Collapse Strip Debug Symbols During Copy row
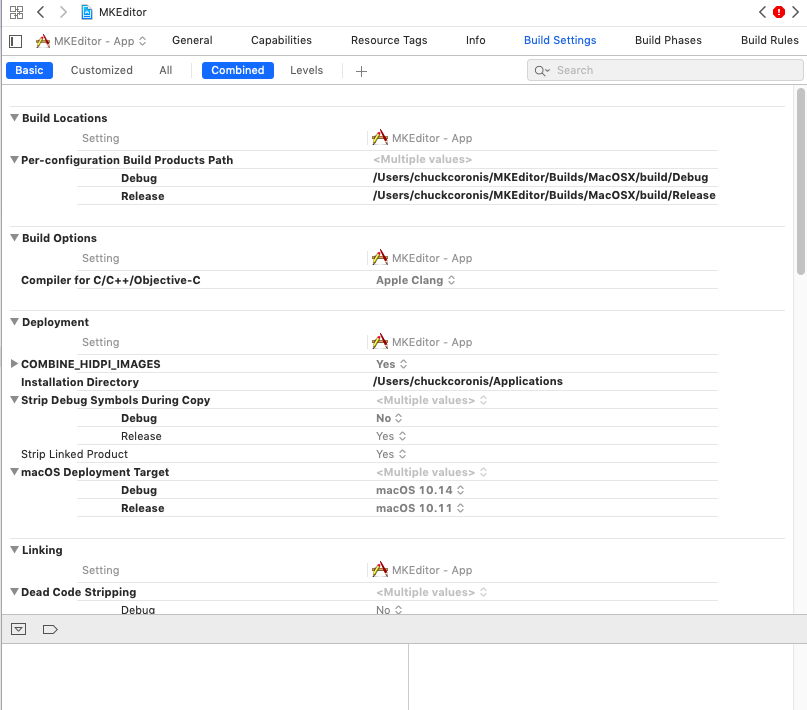Screen dimensions: 807x710 (x=14, y=400)
